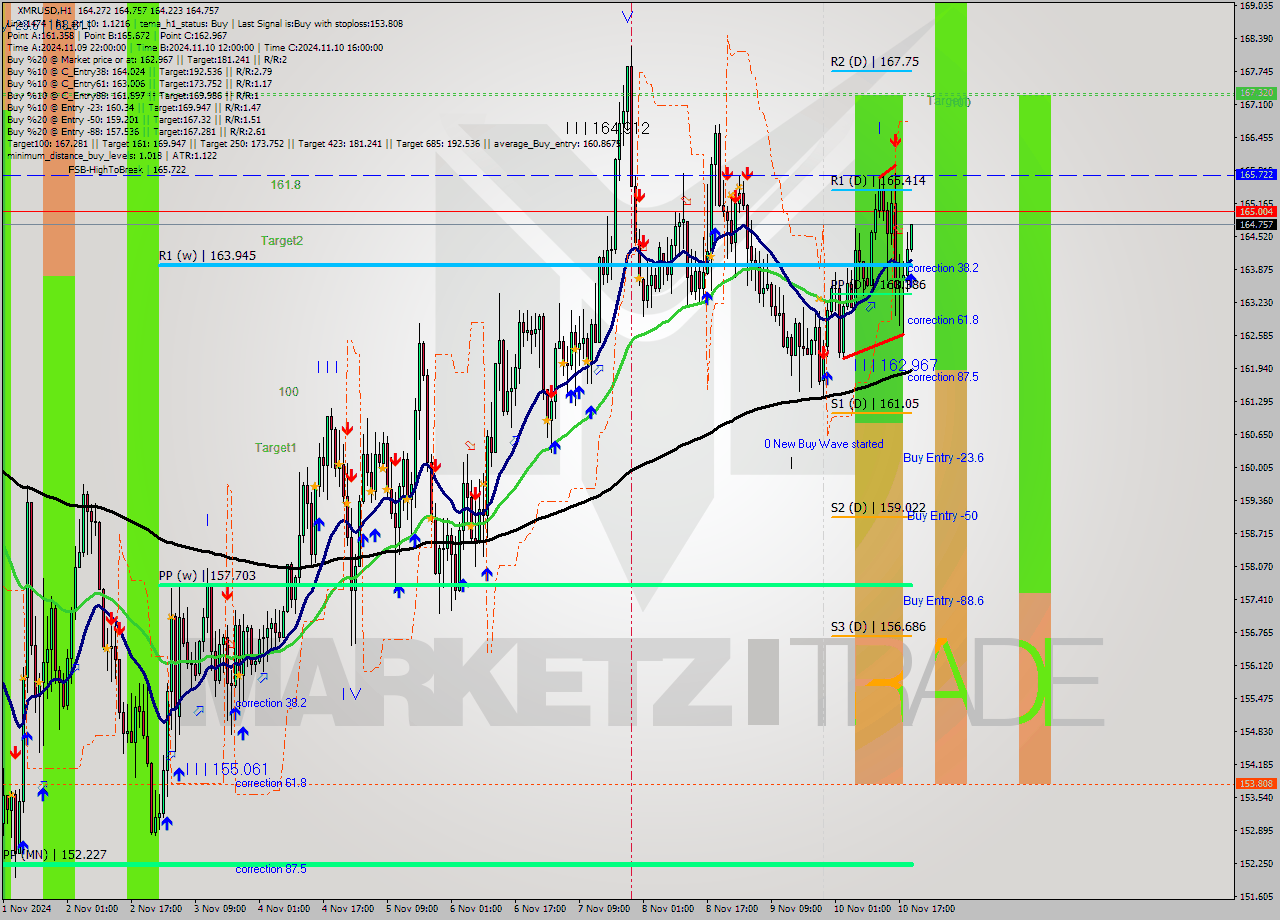Click the 1 Nov 2024 time label

(x=26, y=909)
